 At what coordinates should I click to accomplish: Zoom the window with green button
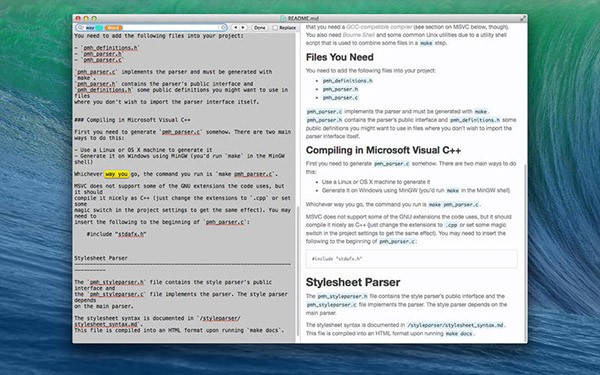tap(94, 18)
